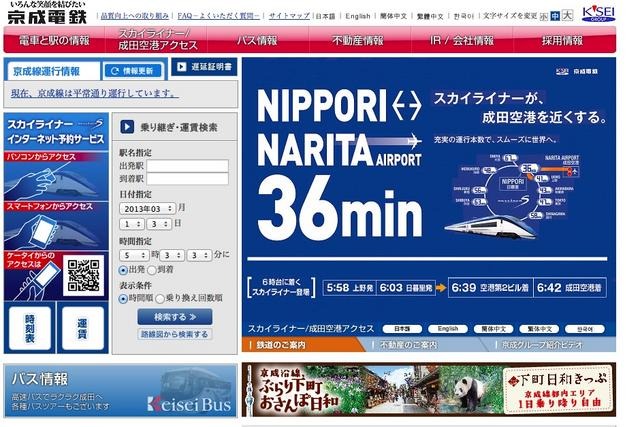Select access from PC option
Image resolution: width=640 pixels, height=427 pixels.
click(56, 176)
